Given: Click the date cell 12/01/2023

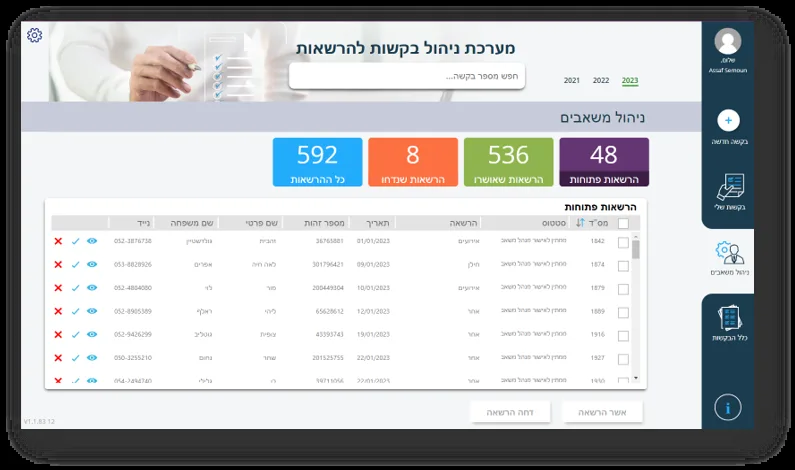Looking at the screenshot, I should (x=373, y=311).
